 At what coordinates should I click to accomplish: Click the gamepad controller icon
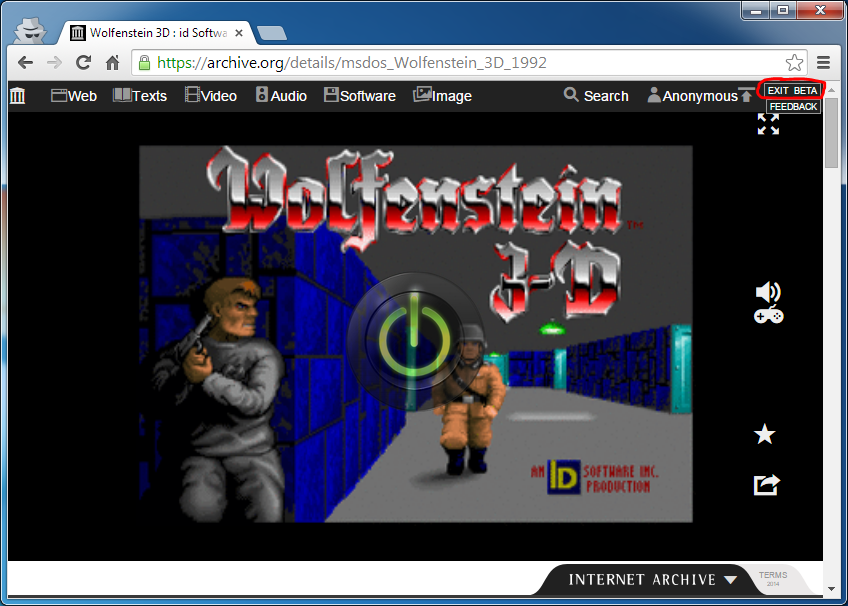[x=768, y=315]
